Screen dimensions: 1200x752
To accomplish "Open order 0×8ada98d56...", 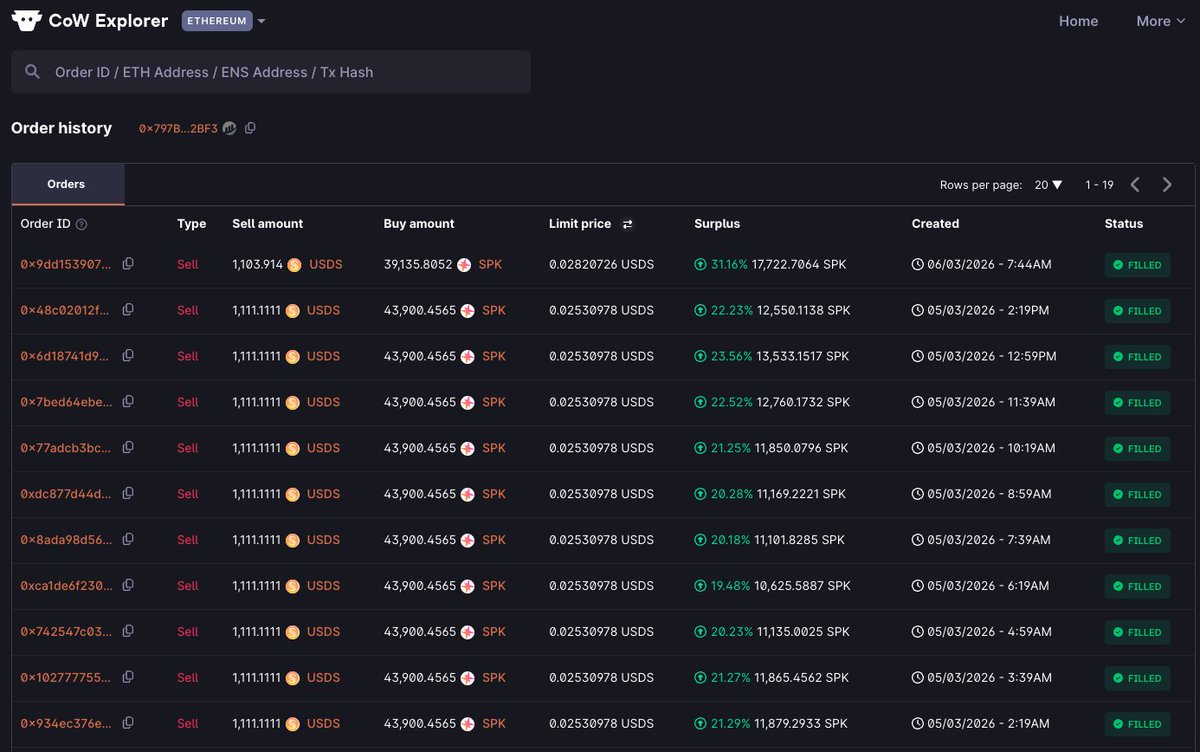I will point(66,540).
